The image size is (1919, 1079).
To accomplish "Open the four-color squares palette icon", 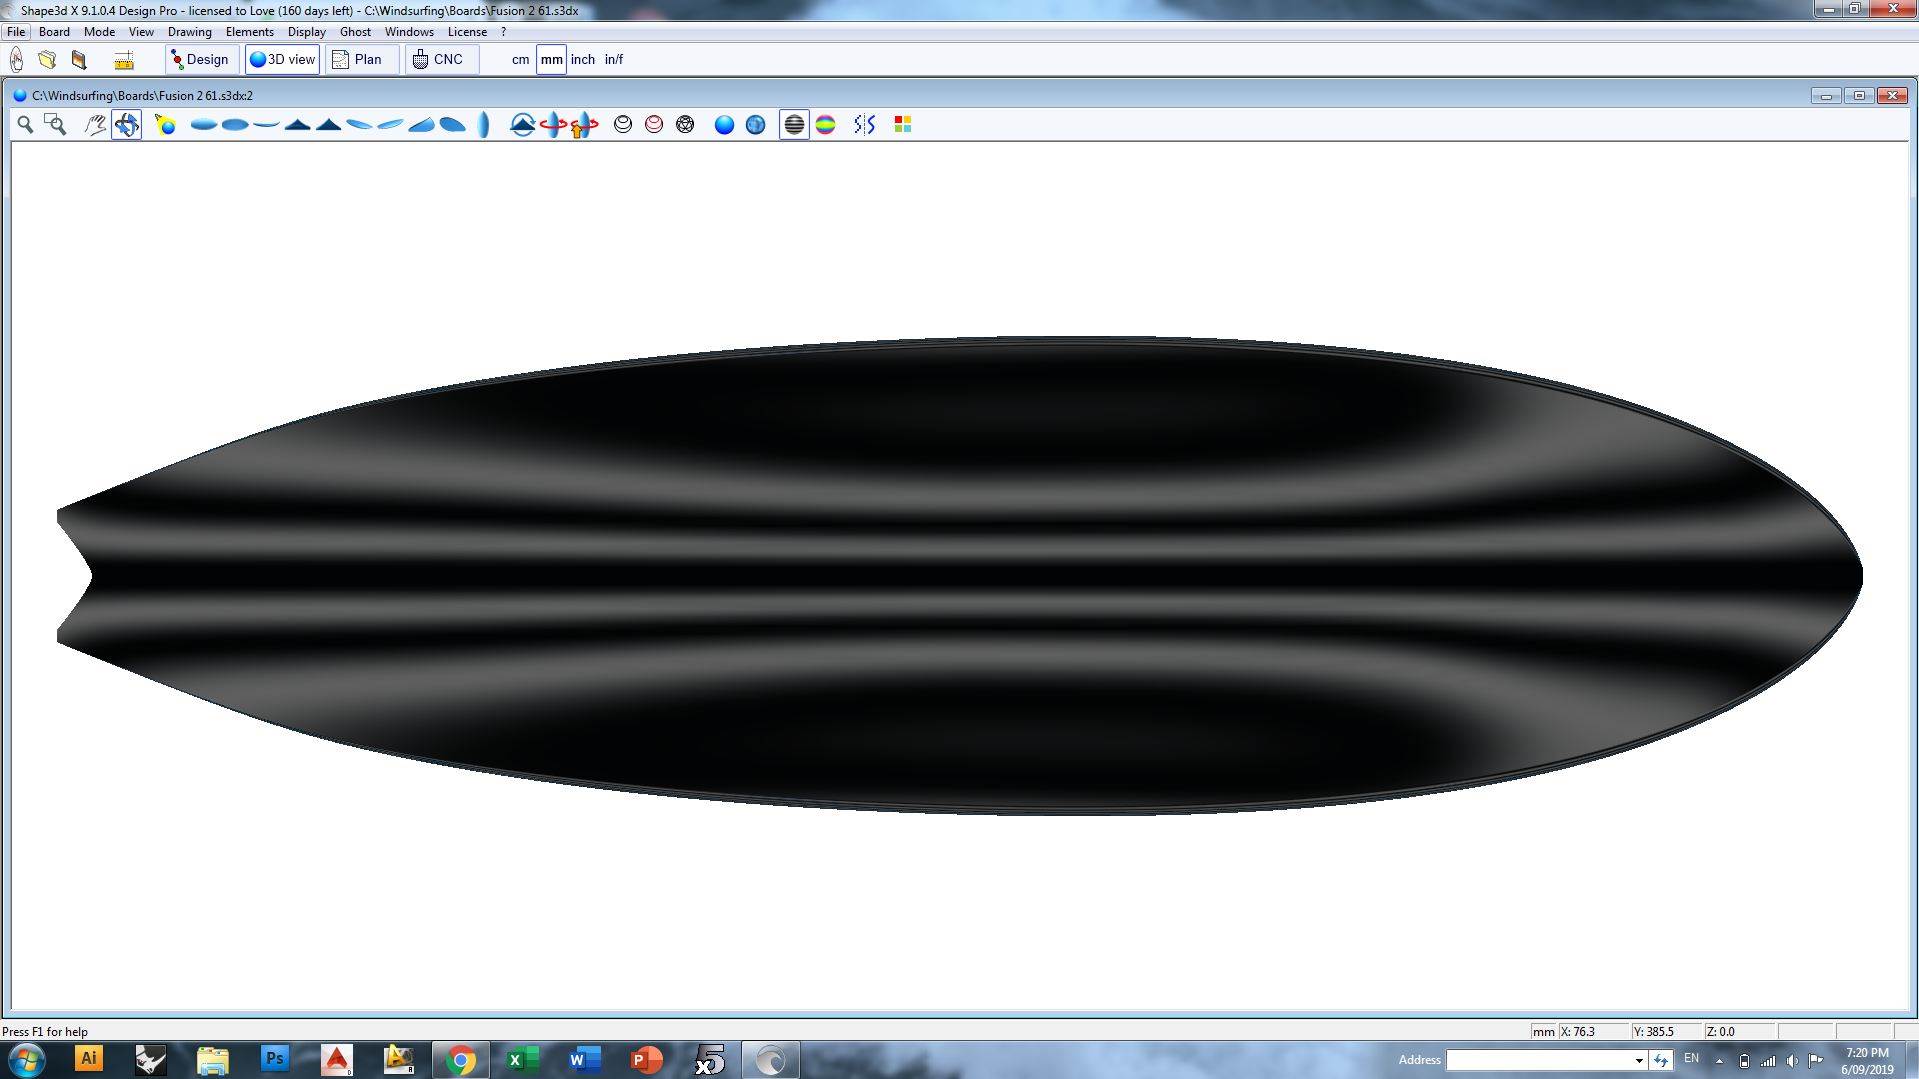I will (902, 124).
